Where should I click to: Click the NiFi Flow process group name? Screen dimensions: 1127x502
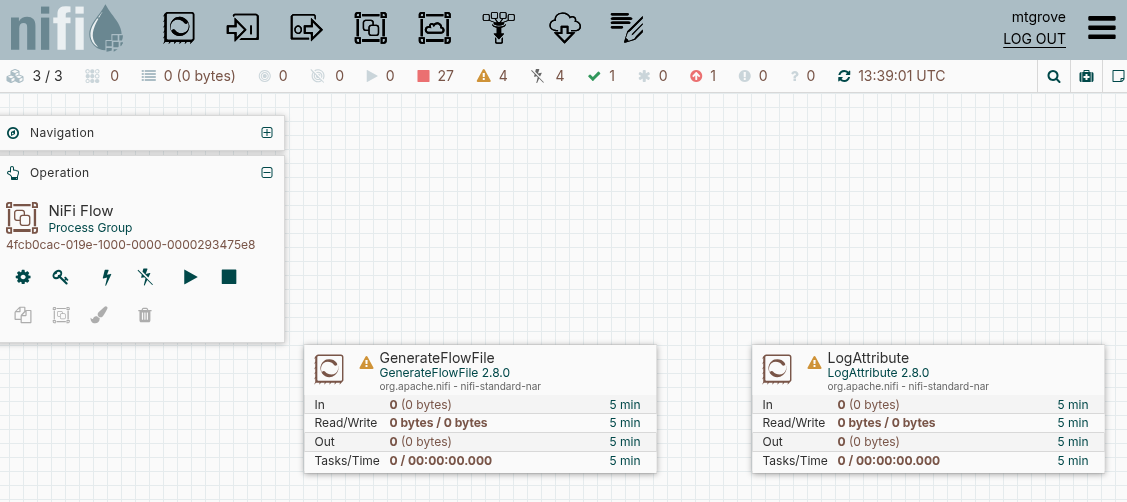pyautogui.click(x=80, y=211)
